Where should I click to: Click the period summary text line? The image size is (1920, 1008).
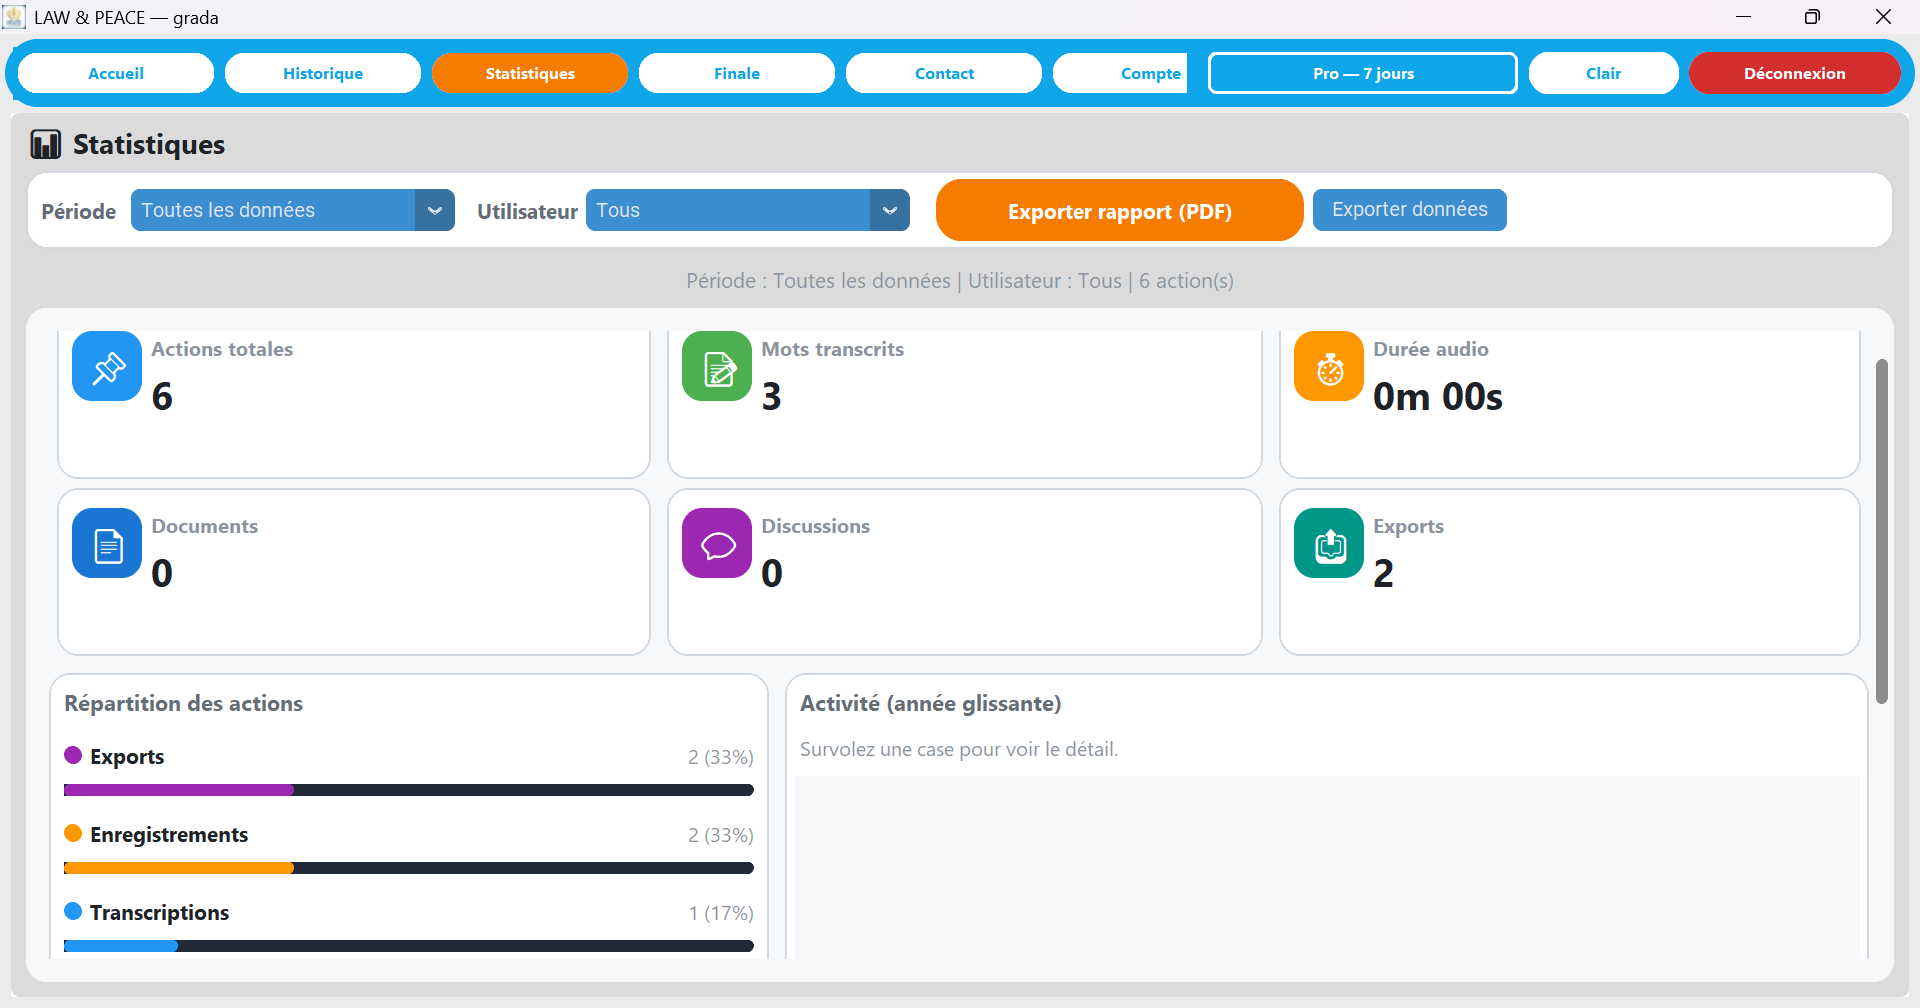point(960,281)
